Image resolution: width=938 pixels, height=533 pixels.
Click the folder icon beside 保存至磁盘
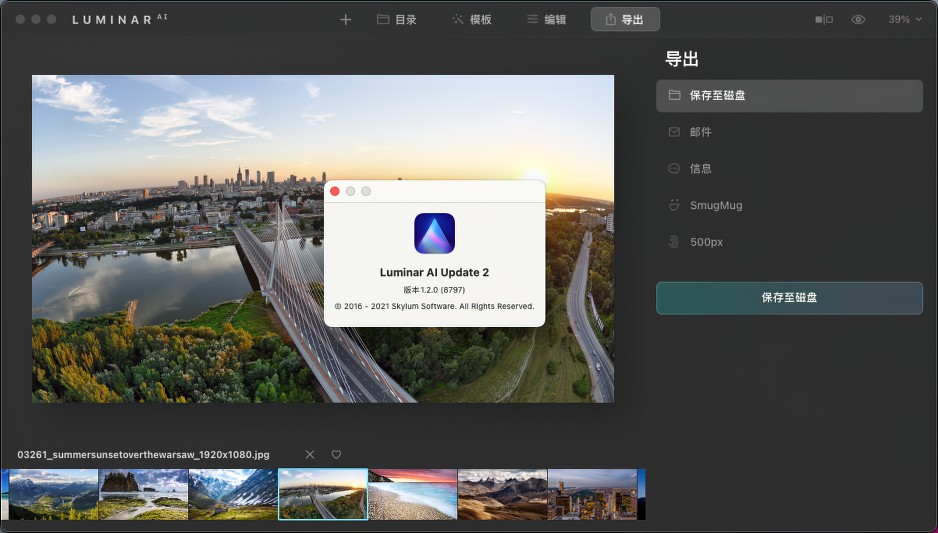click(x=674, y=95)
